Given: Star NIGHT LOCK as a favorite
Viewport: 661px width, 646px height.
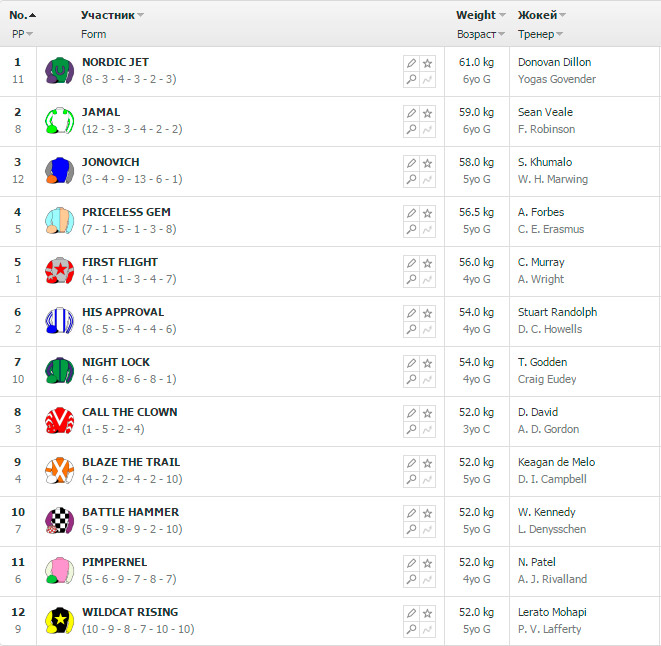Looking at the screenshot, I should [x=428, y=363].
